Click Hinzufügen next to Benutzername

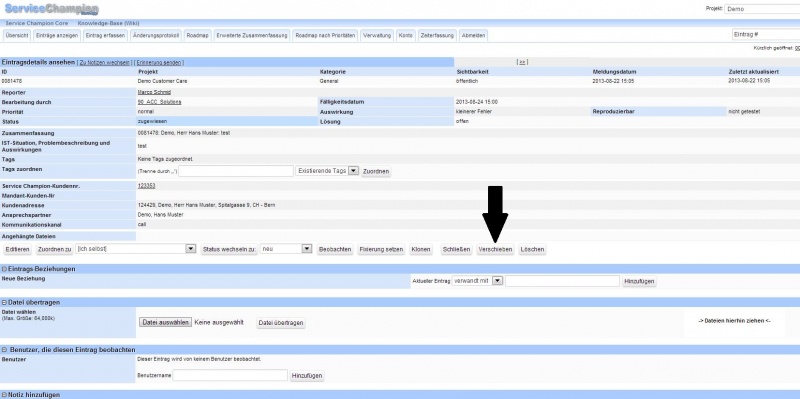click(307, 376)
